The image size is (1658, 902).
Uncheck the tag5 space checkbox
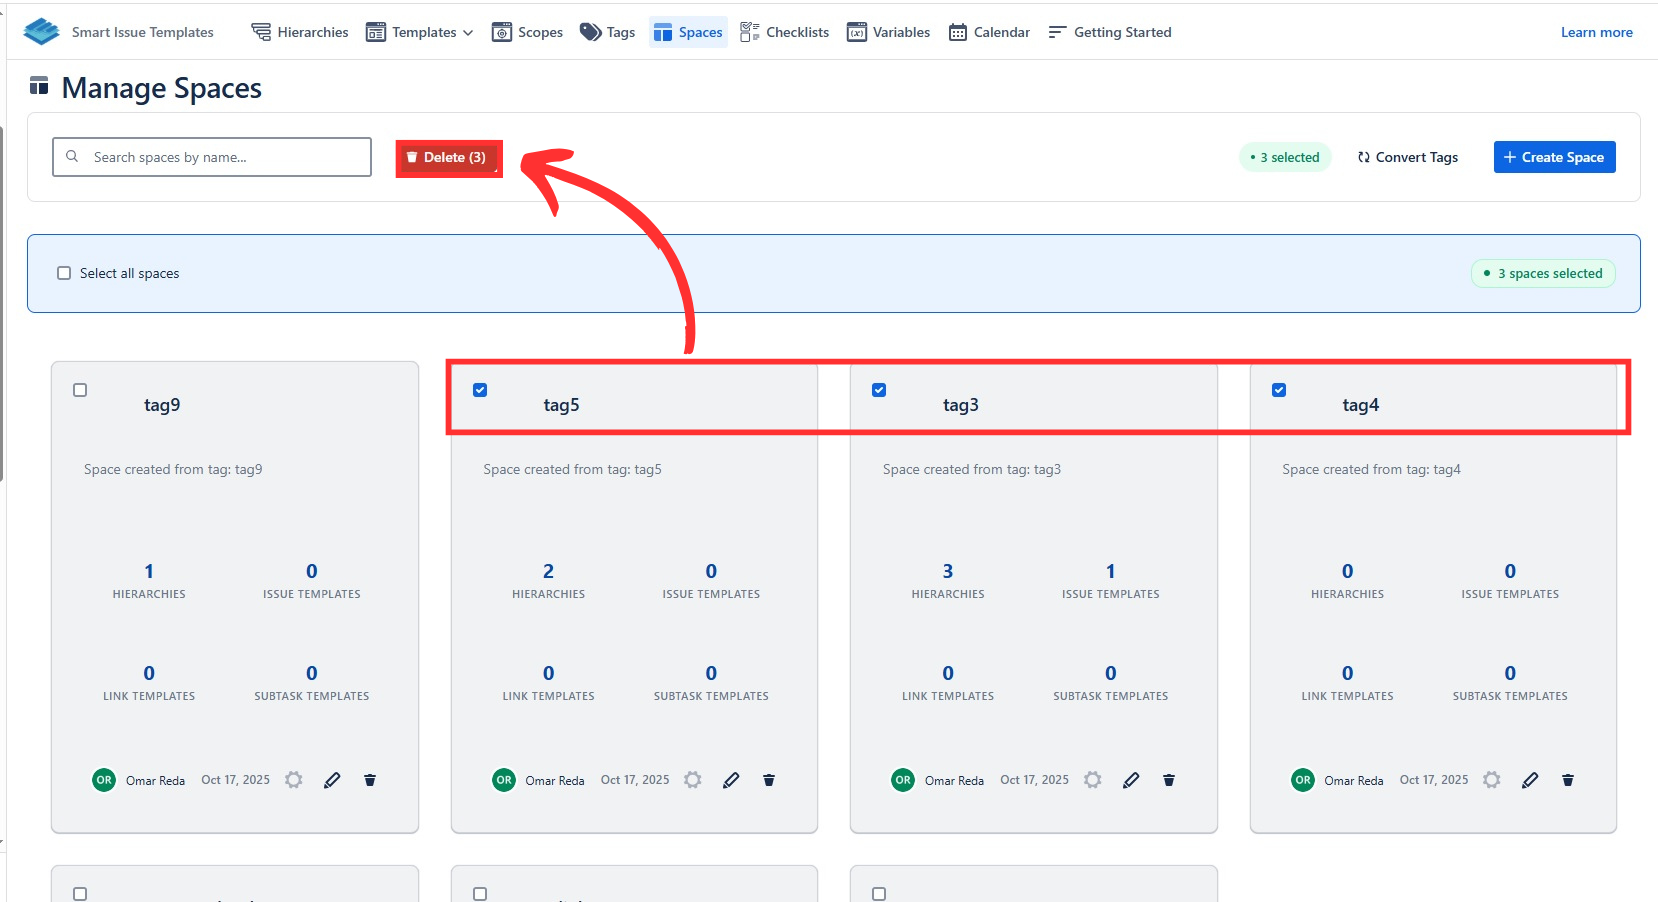pos(480,390)
